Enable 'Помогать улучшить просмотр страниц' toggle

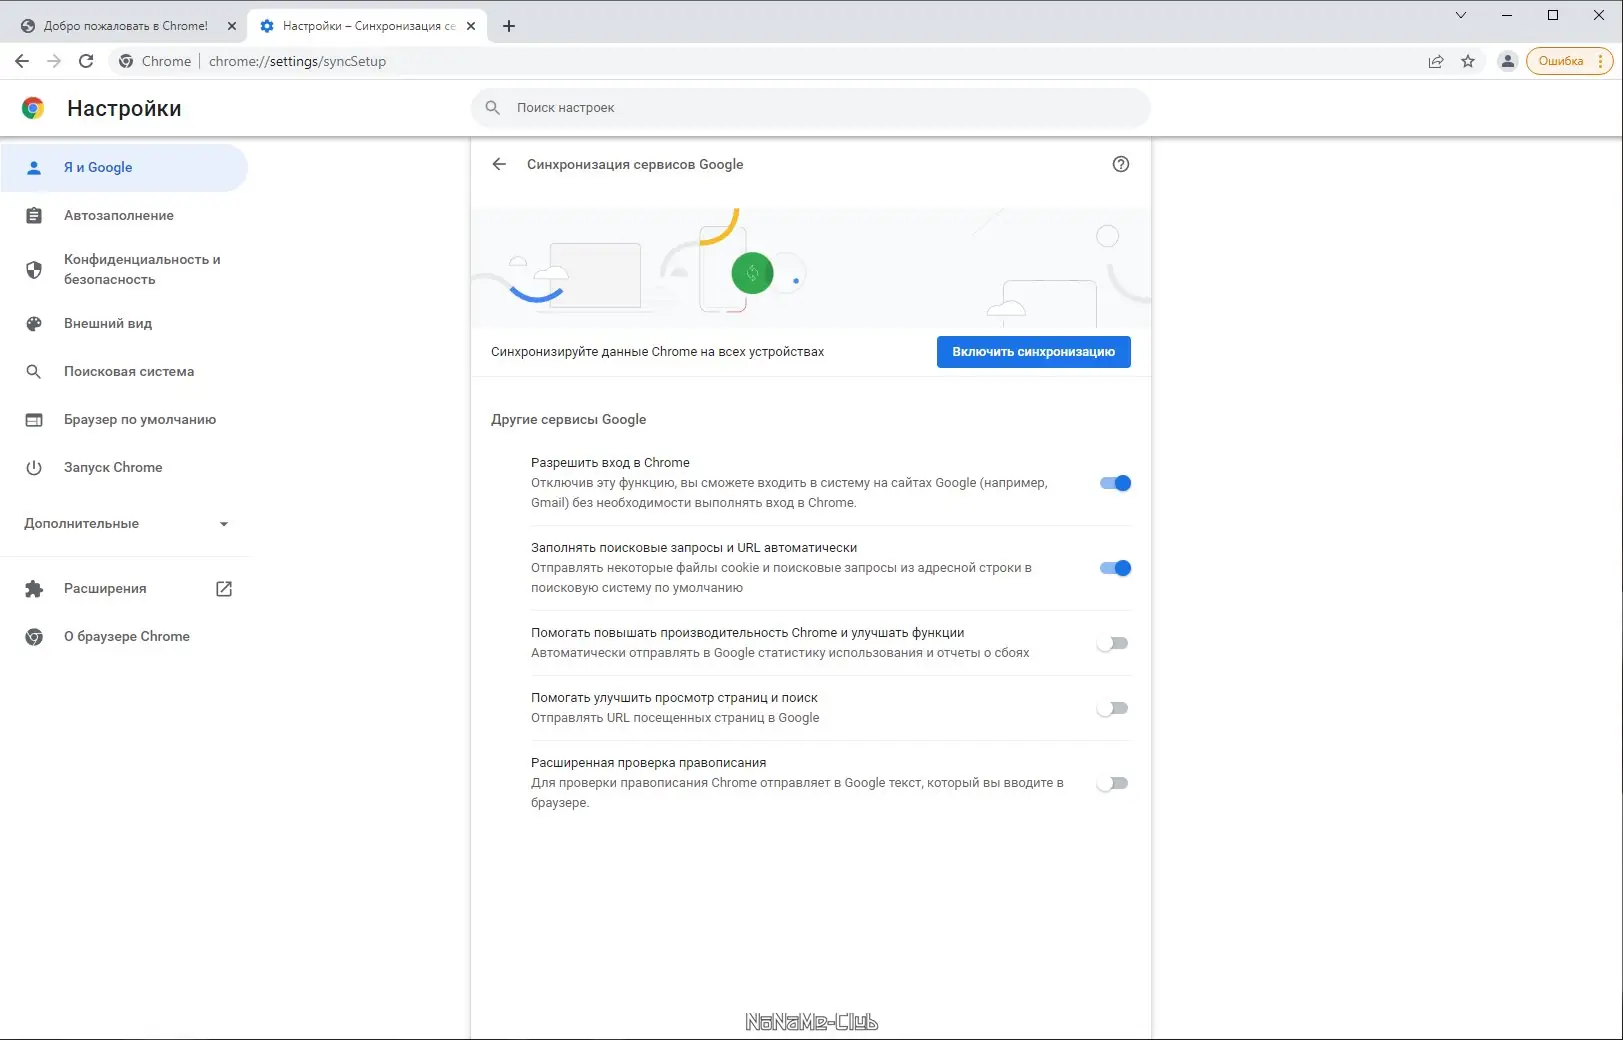coord(1112,708)
